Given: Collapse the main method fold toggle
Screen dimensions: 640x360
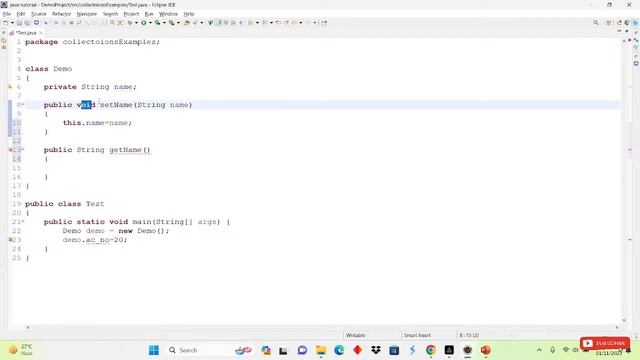Looking at the screenshot, I should click(x=23, y=222).
